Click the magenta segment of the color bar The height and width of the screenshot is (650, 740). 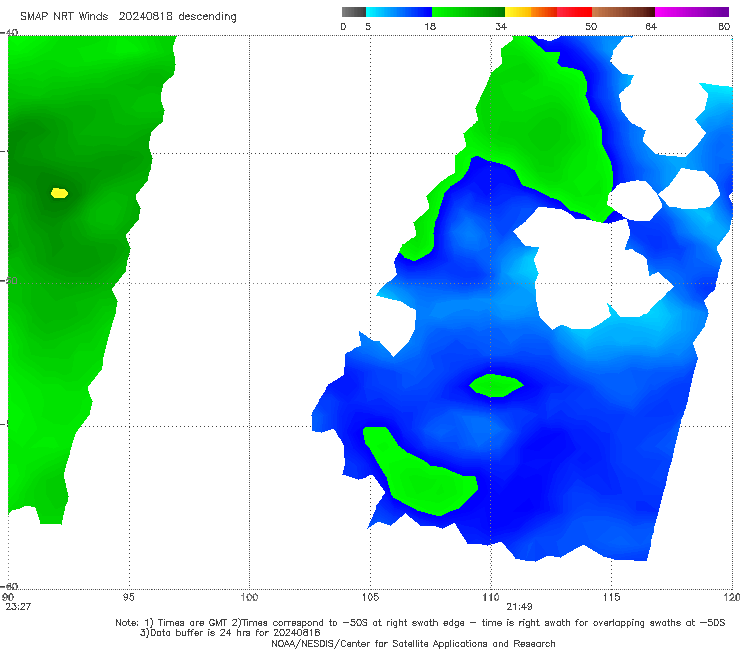tap(692, 12)
